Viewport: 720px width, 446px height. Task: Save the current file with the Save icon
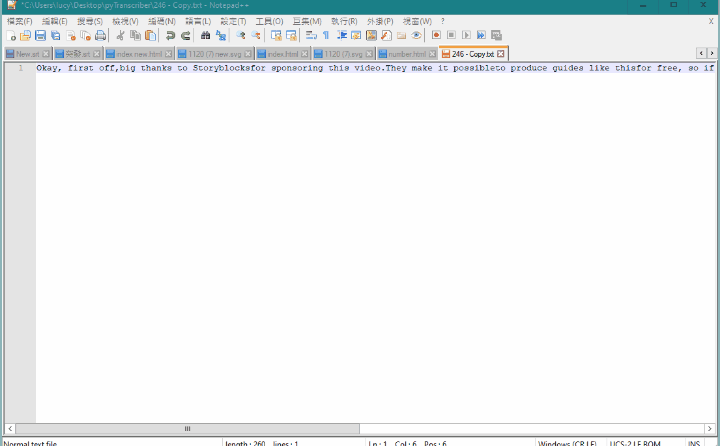40,35
